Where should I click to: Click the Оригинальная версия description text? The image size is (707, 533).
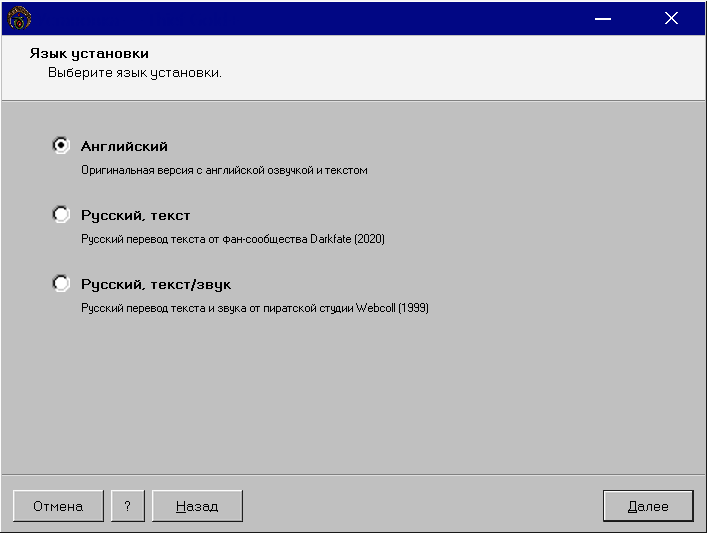[224, 170]
